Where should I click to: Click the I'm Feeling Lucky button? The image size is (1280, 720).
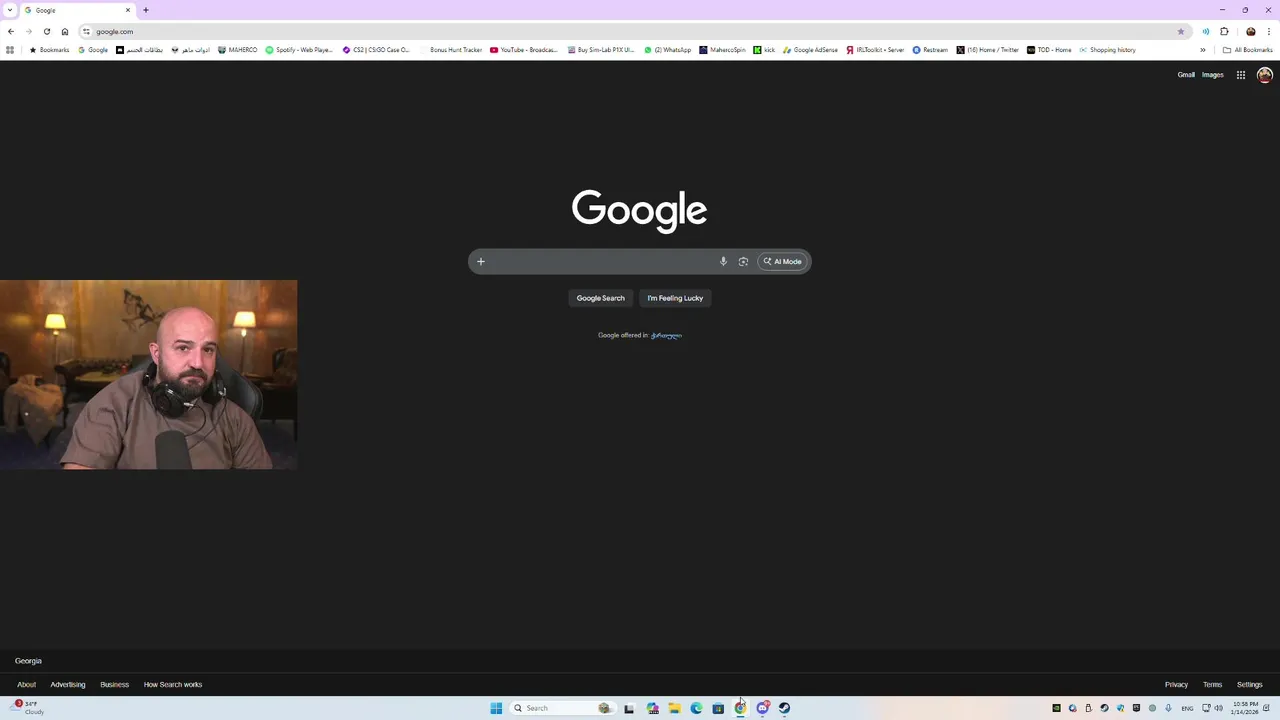click(675, 298)
